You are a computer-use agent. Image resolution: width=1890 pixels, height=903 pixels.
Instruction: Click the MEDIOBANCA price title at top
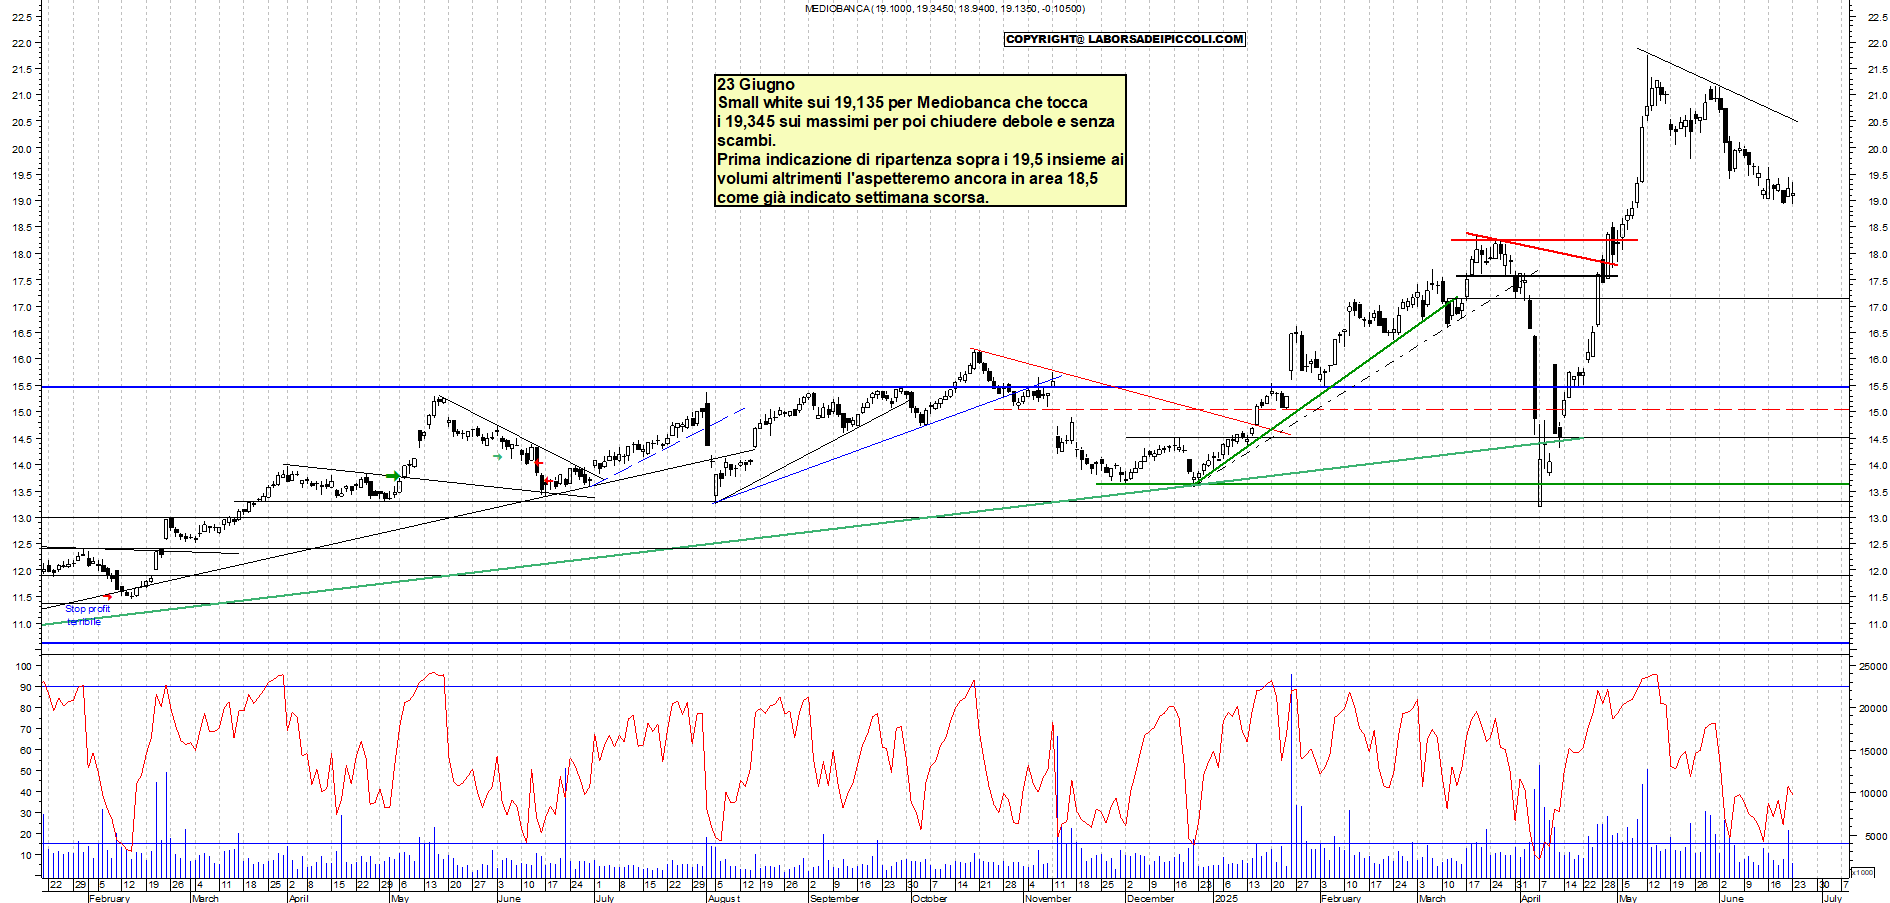coord(944,9)
